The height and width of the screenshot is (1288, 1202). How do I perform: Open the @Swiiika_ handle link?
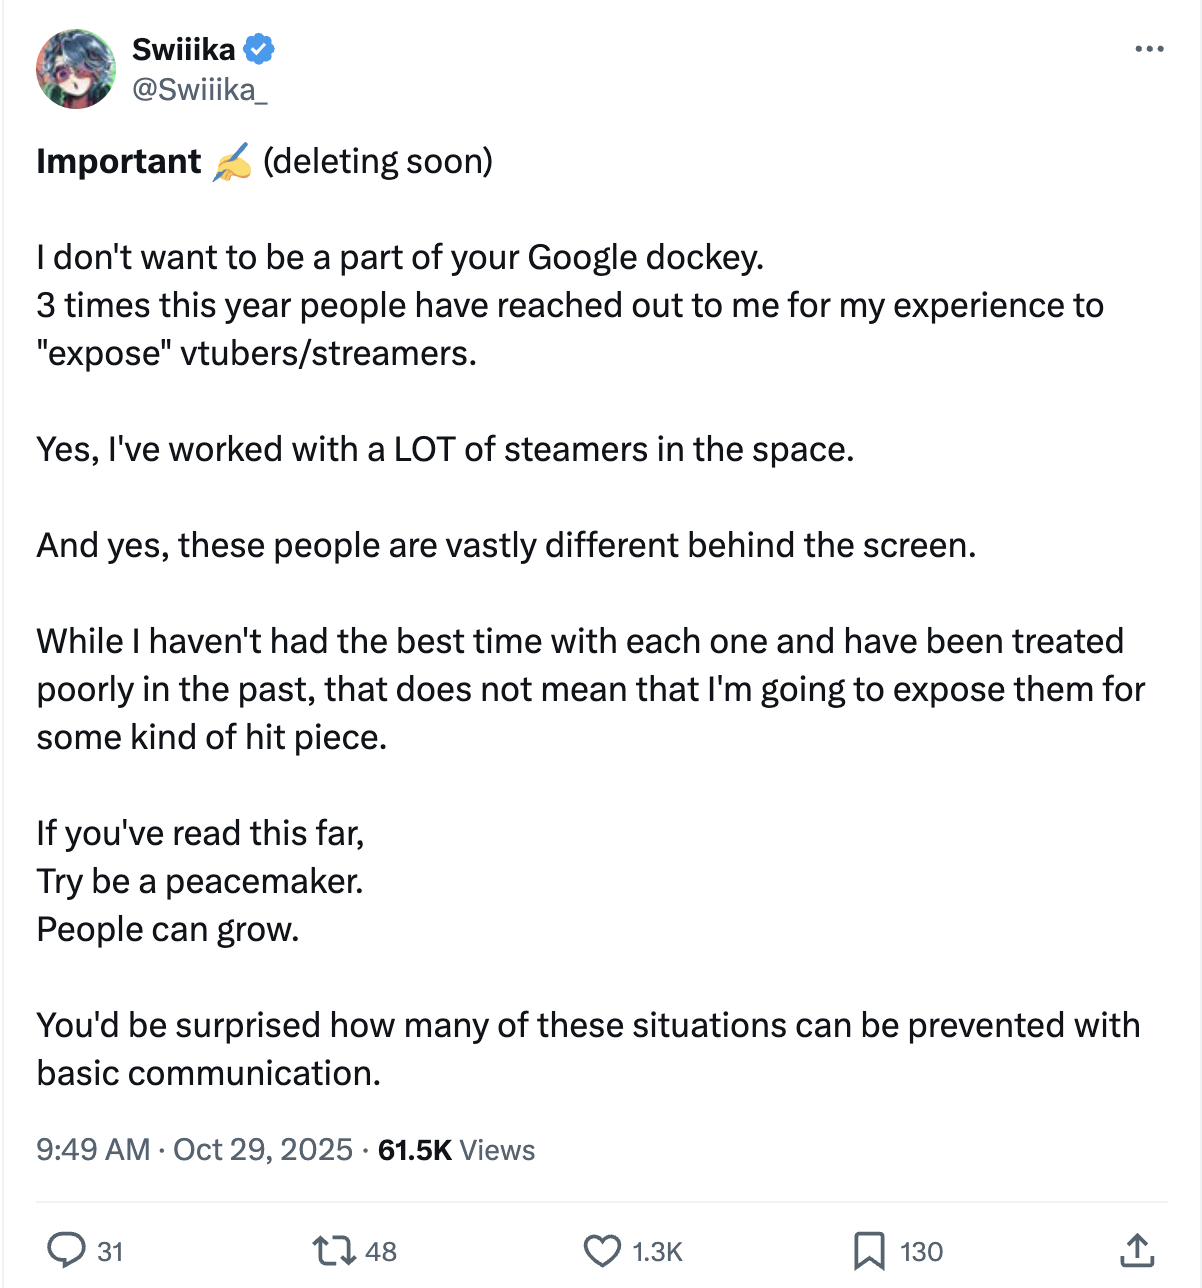[x=200, y=90]
